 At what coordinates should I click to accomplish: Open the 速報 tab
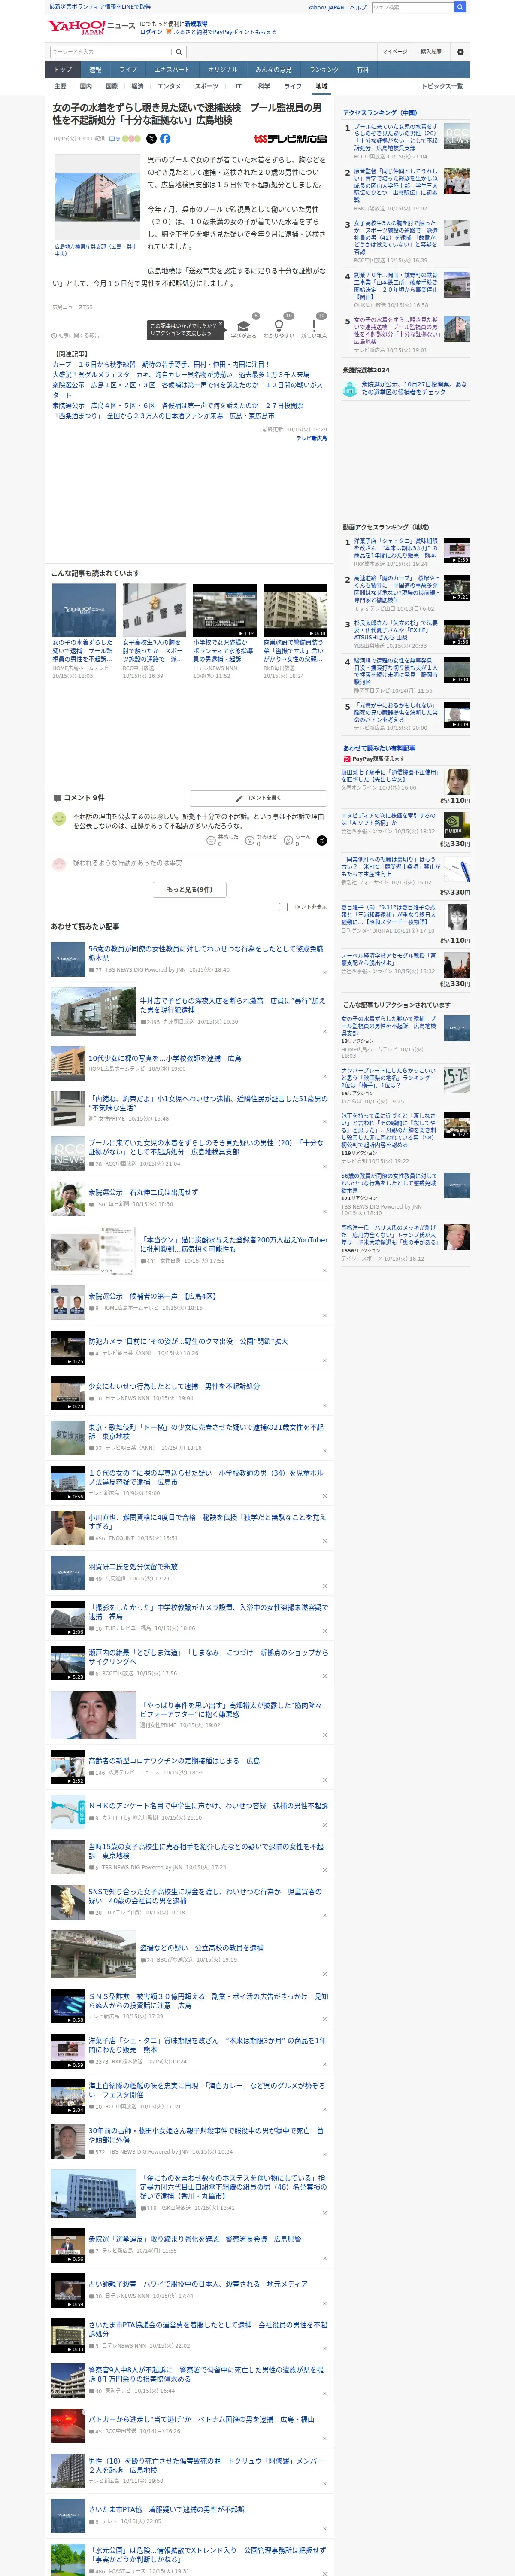95,70
